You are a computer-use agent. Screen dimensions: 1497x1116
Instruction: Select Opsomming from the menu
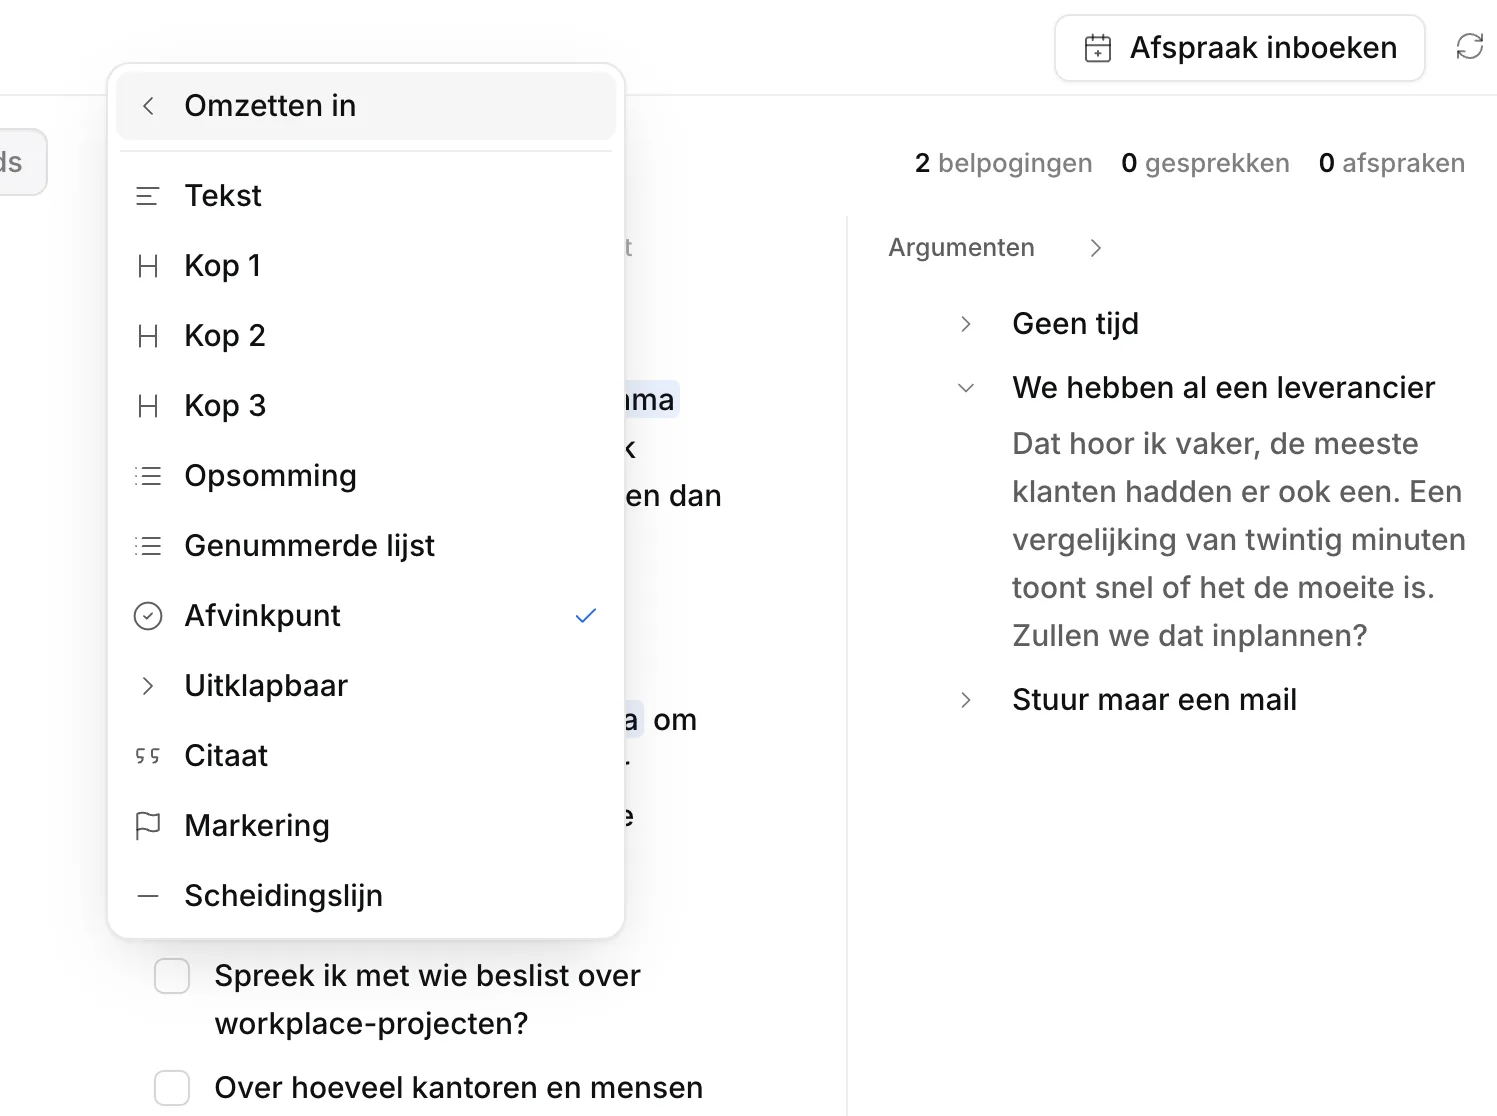(x=366, y=476)
